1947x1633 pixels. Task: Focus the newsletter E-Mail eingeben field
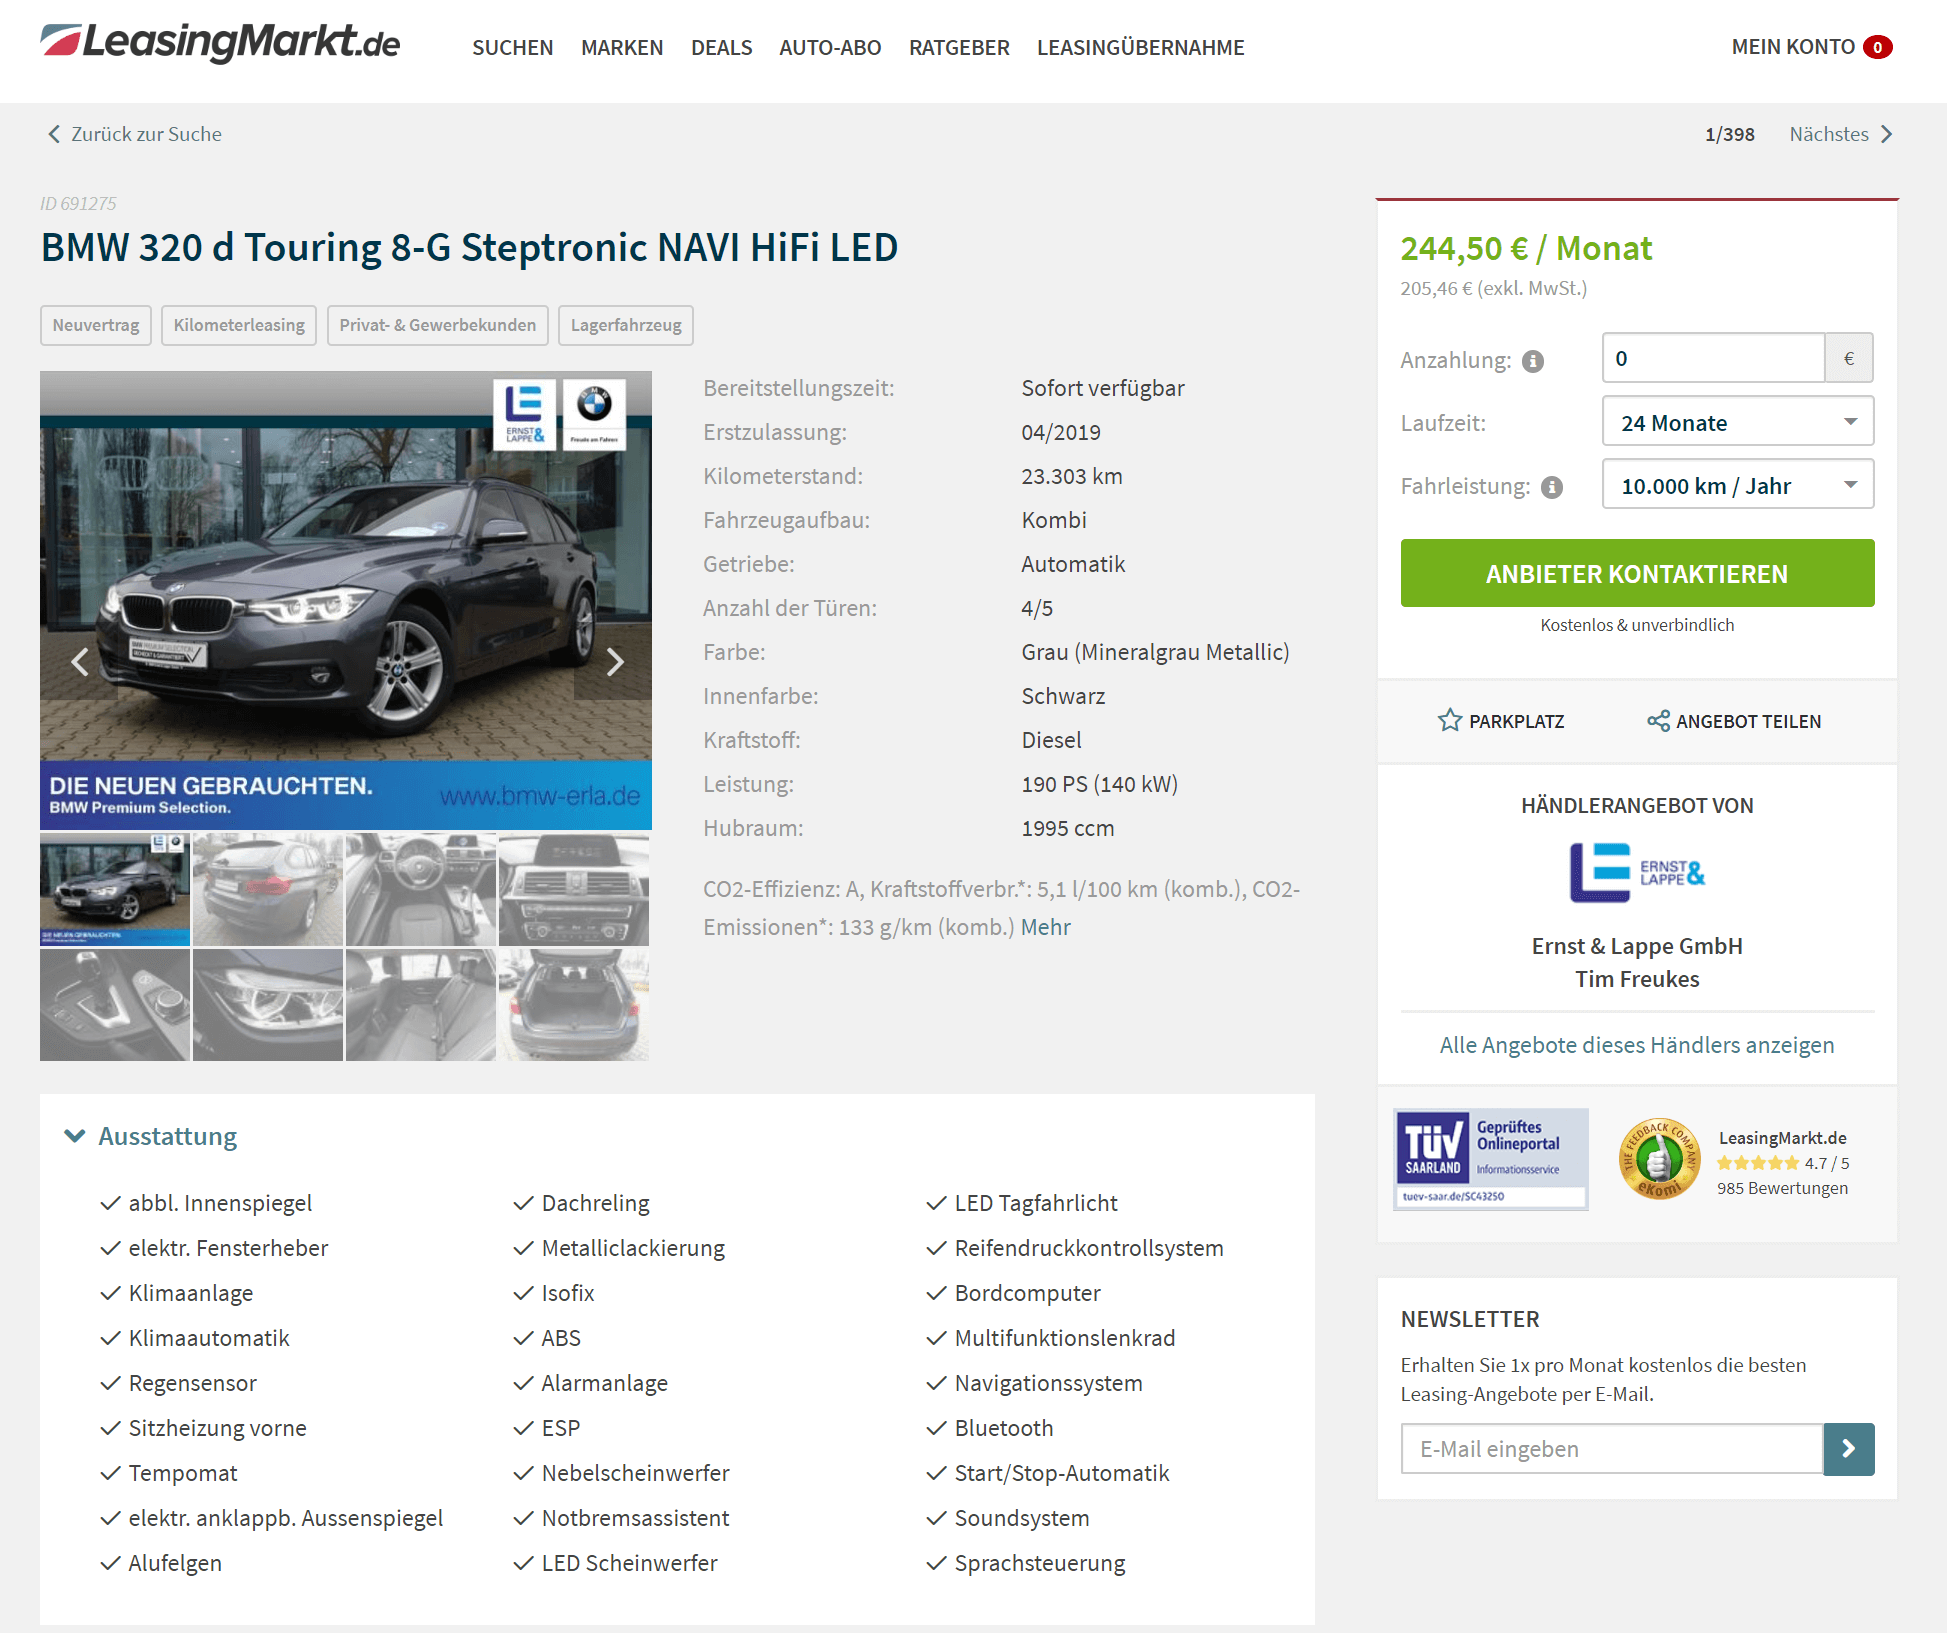(1612, 1449)
